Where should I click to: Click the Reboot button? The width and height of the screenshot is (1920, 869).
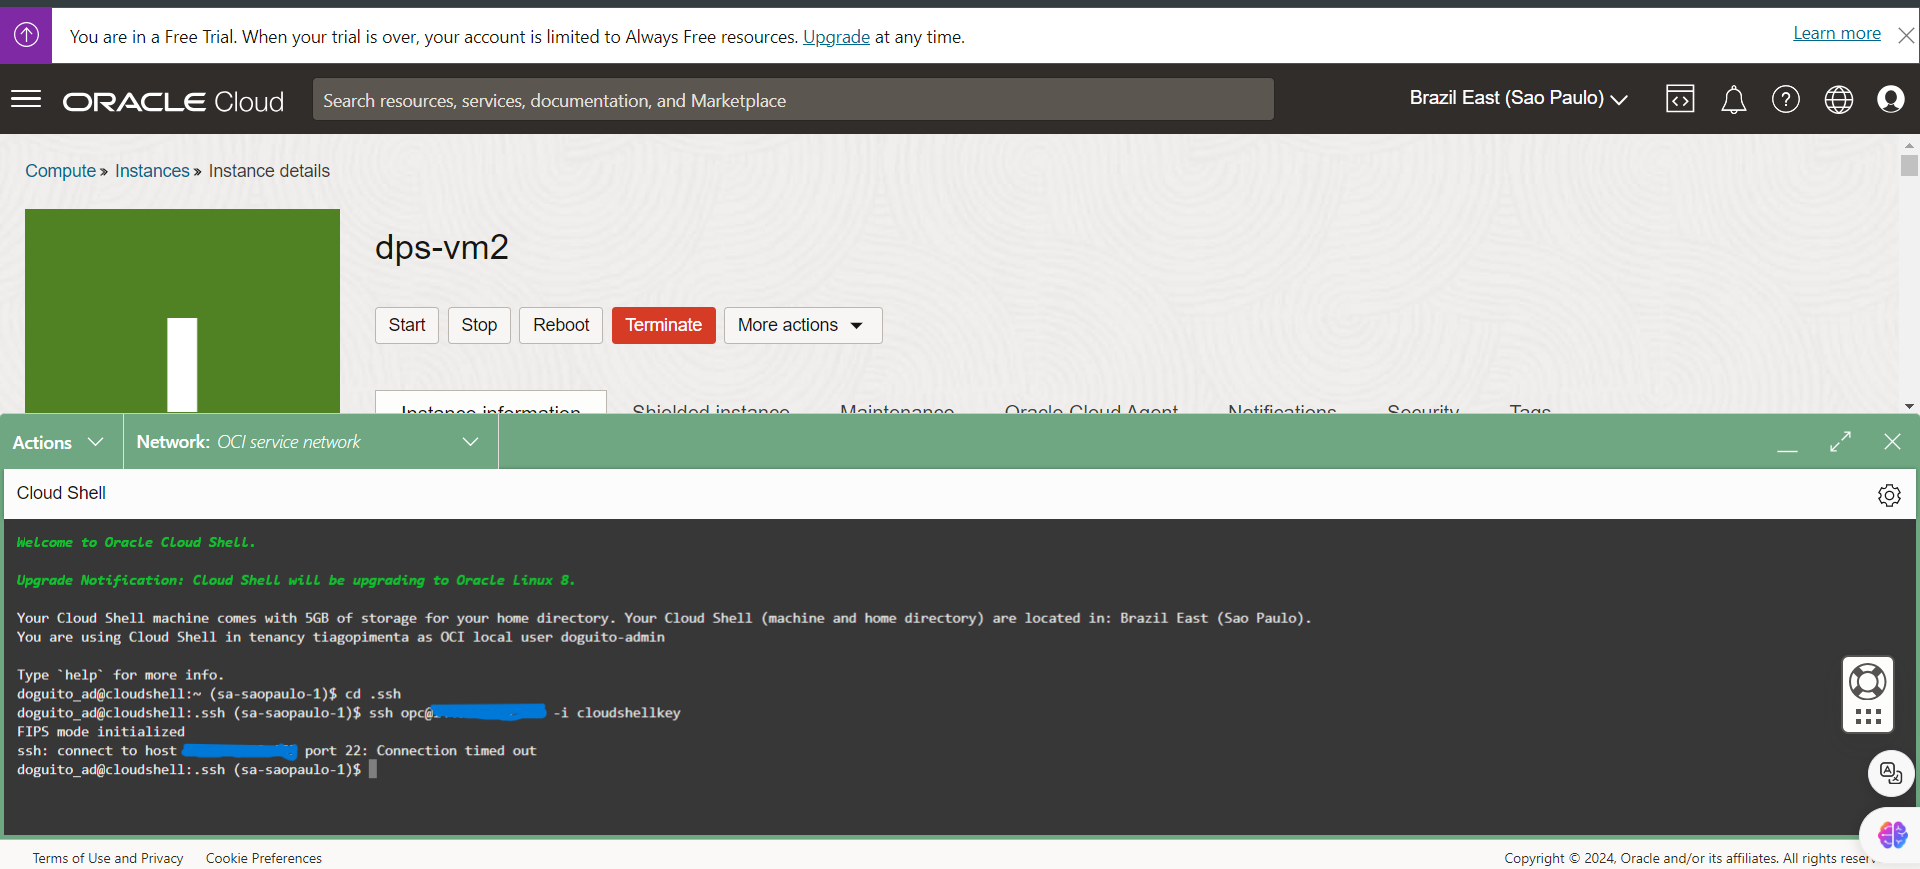pyautogui.click(x=561, y=325)
